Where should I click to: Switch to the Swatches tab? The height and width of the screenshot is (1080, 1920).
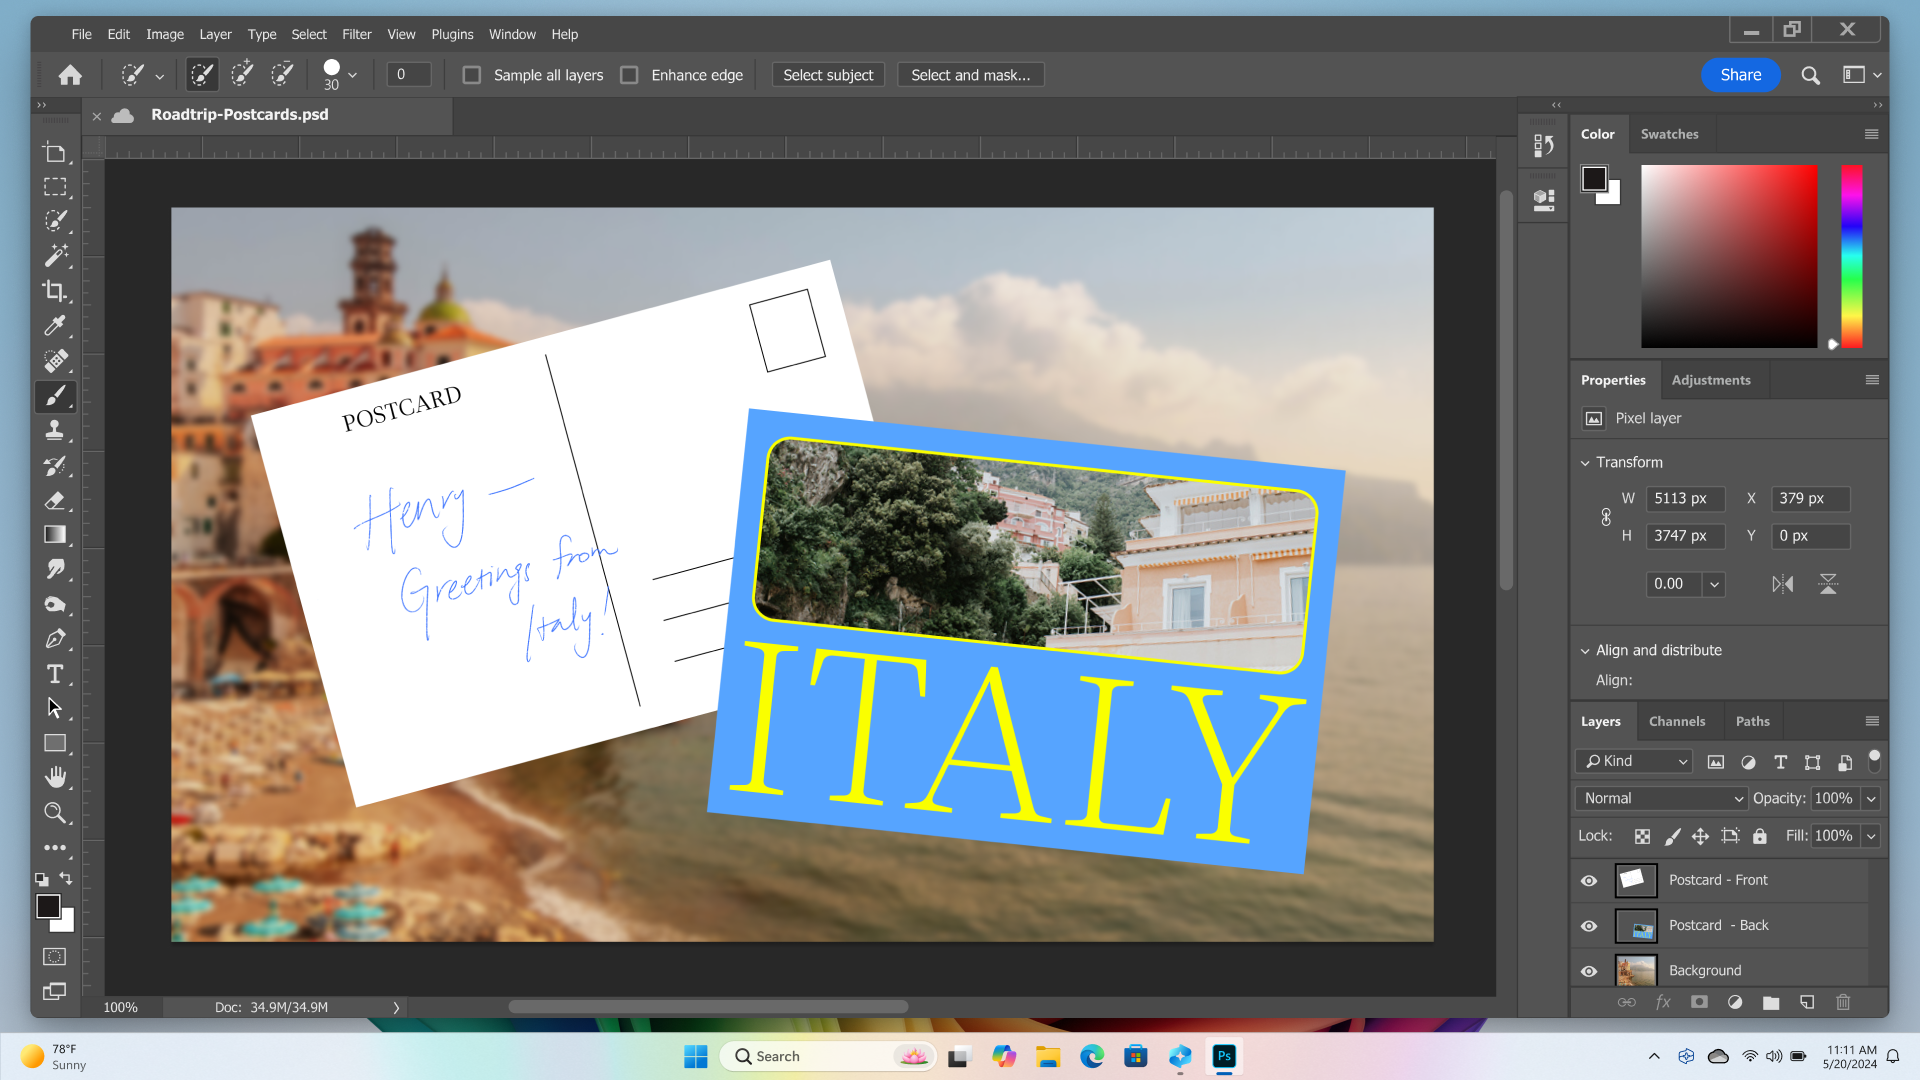[x=1669, y=134]
